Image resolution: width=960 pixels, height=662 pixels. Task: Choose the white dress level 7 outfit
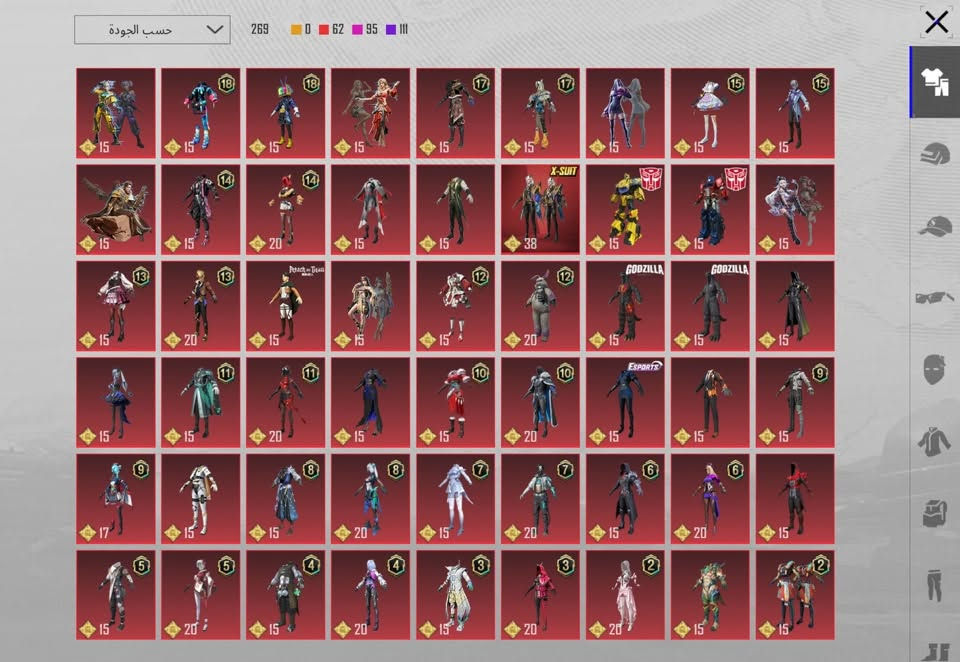(456, 498)
